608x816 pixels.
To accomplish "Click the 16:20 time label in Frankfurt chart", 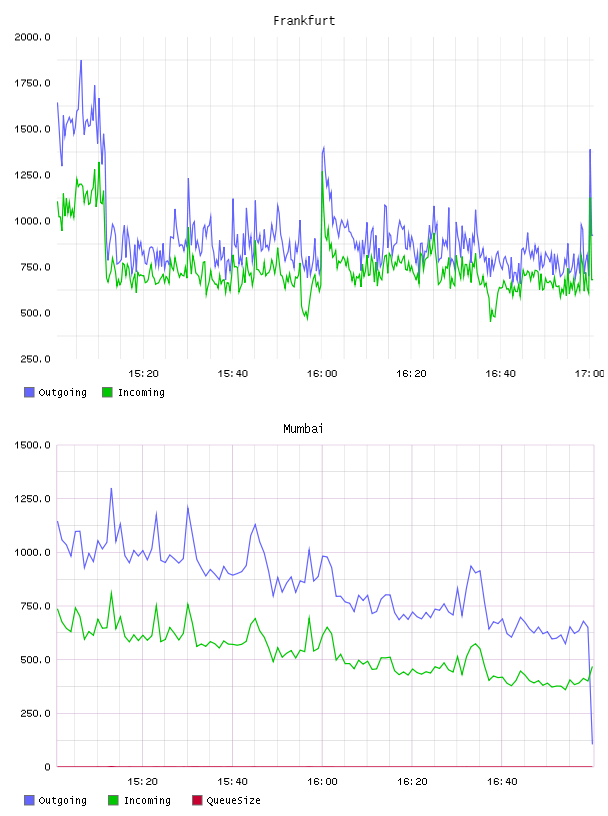I will pyautogui.click(x=411, y=374).
